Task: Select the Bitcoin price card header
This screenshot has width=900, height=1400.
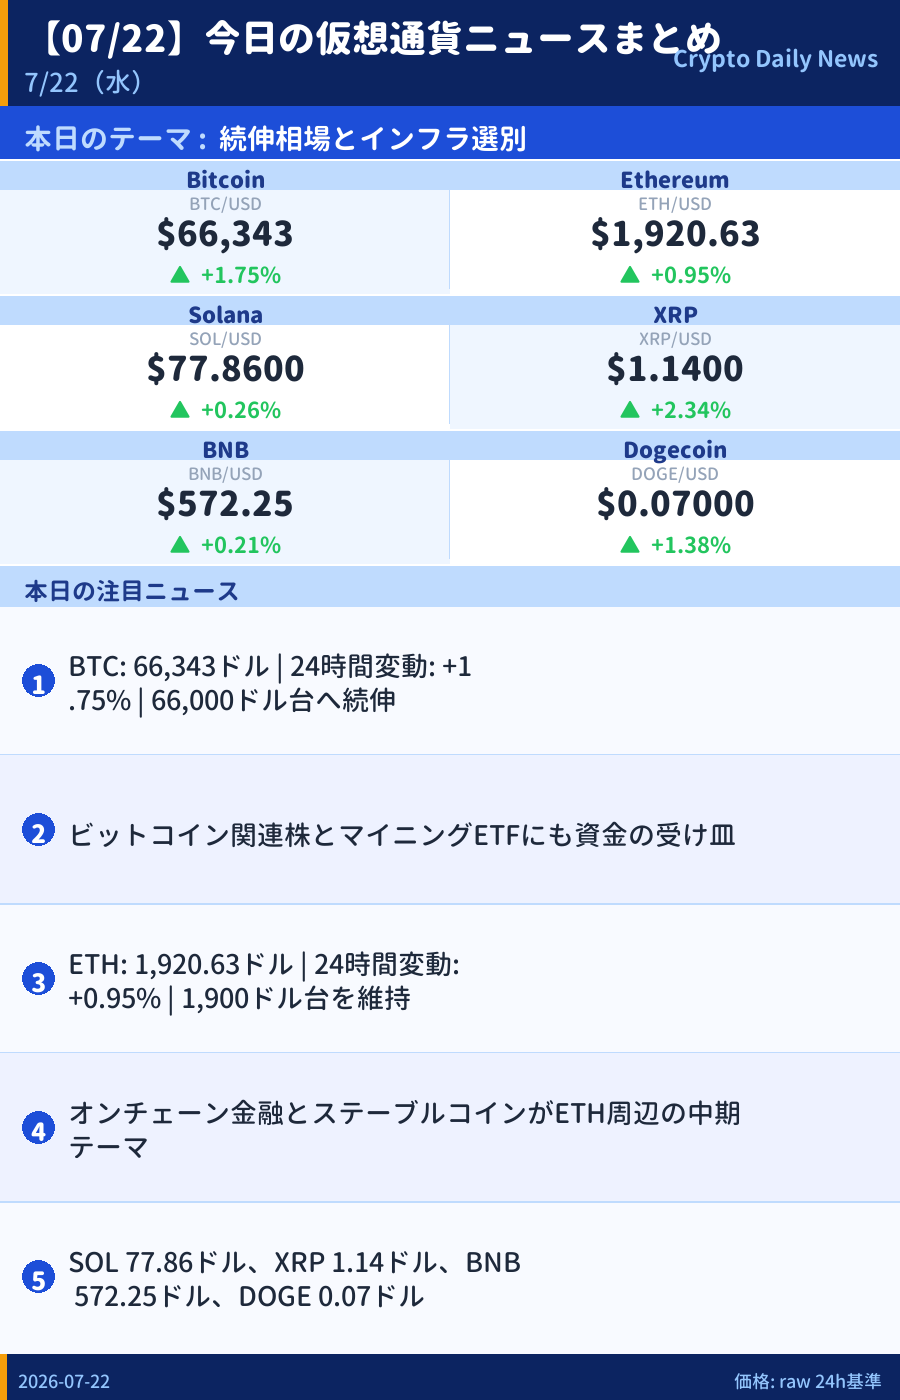Action: pos(225,178)
